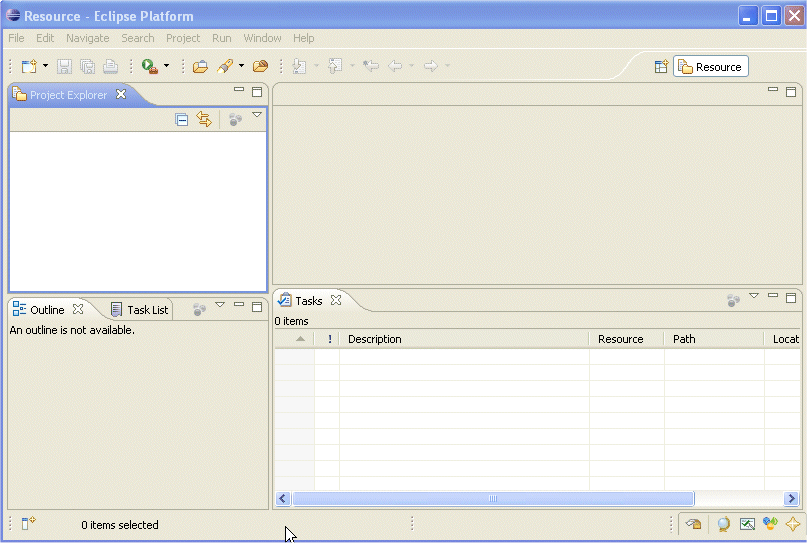Screen dimensions: 807x543
Task: Sort by the Resource column header
Action: (626, 339)
